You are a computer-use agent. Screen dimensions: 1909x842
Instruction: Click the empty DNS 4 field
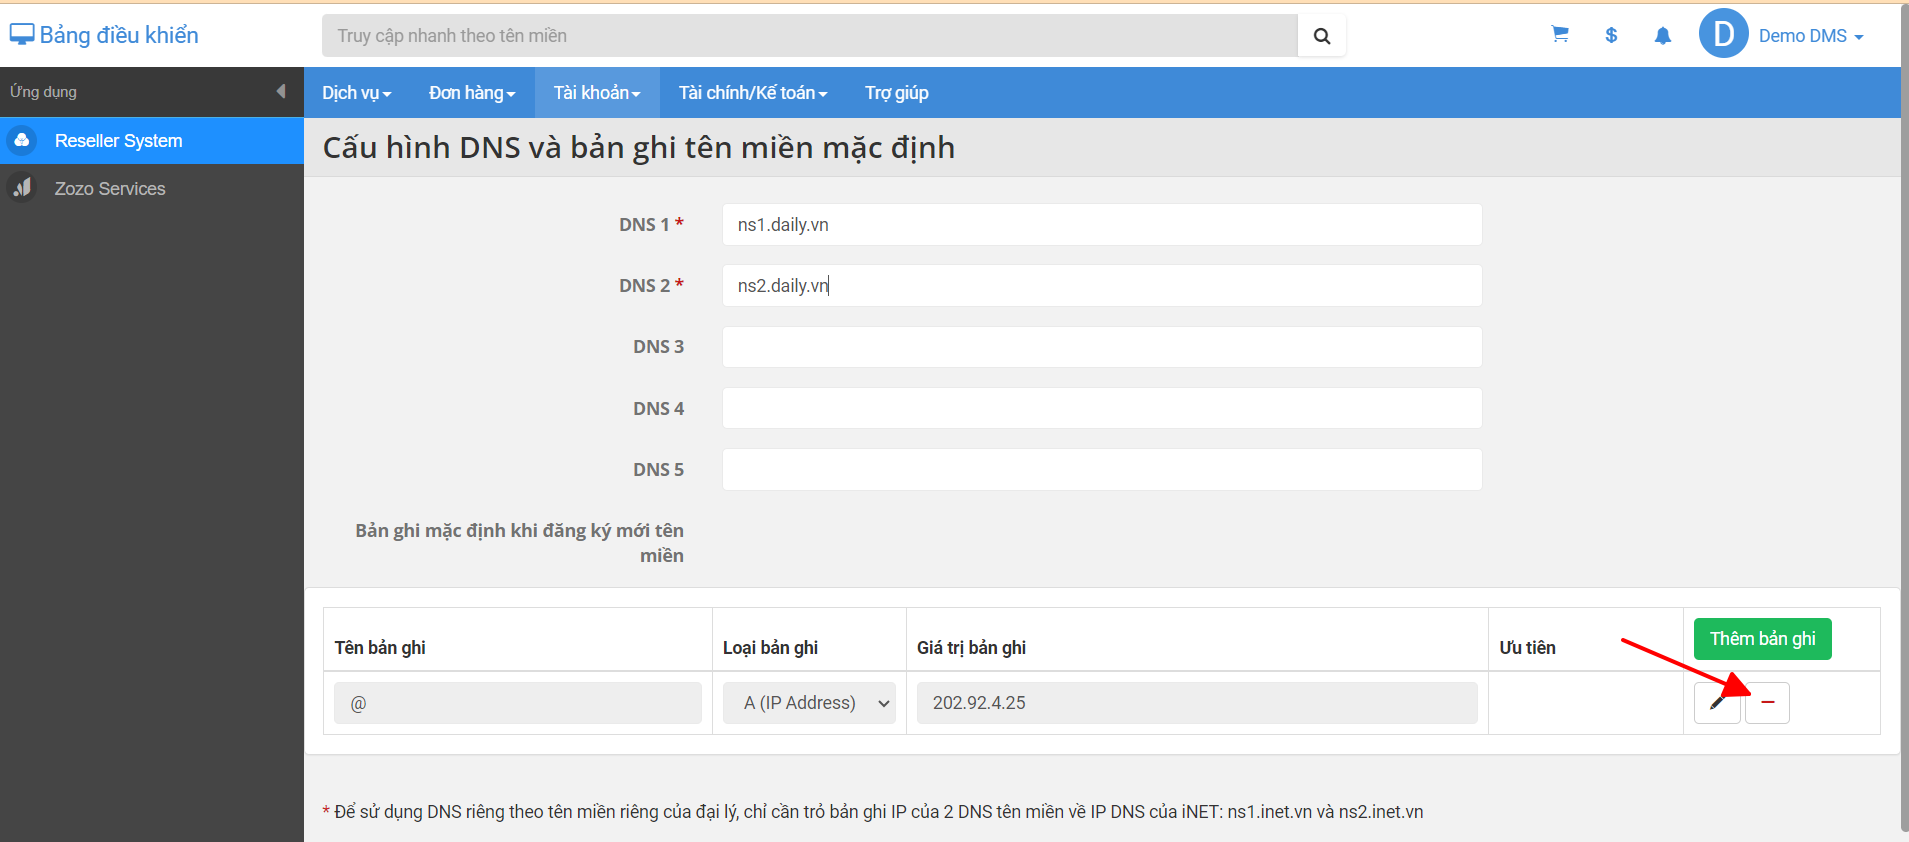pos(1102,408)
